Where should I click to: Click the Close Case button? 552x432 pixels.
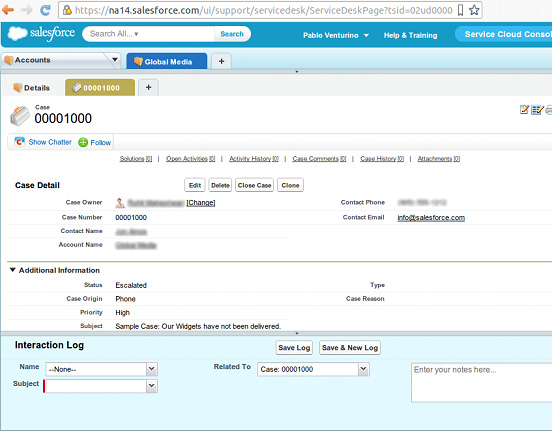tap(255, 185)
